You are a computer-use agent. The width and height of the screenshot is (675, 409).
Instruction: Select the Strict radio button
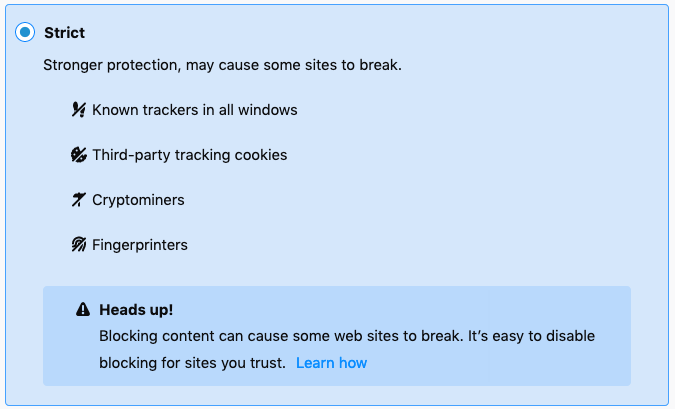pos(25,32)
